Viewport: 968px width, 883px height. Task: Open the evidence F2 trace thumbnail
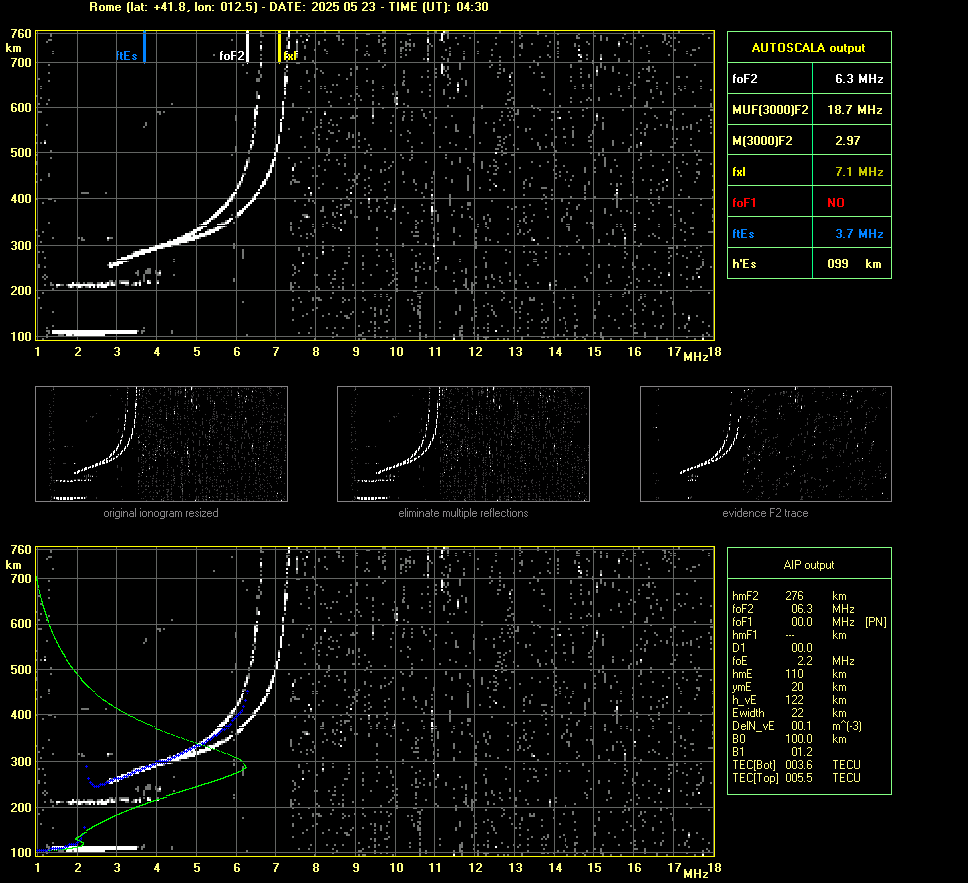(x=766, y=444)
